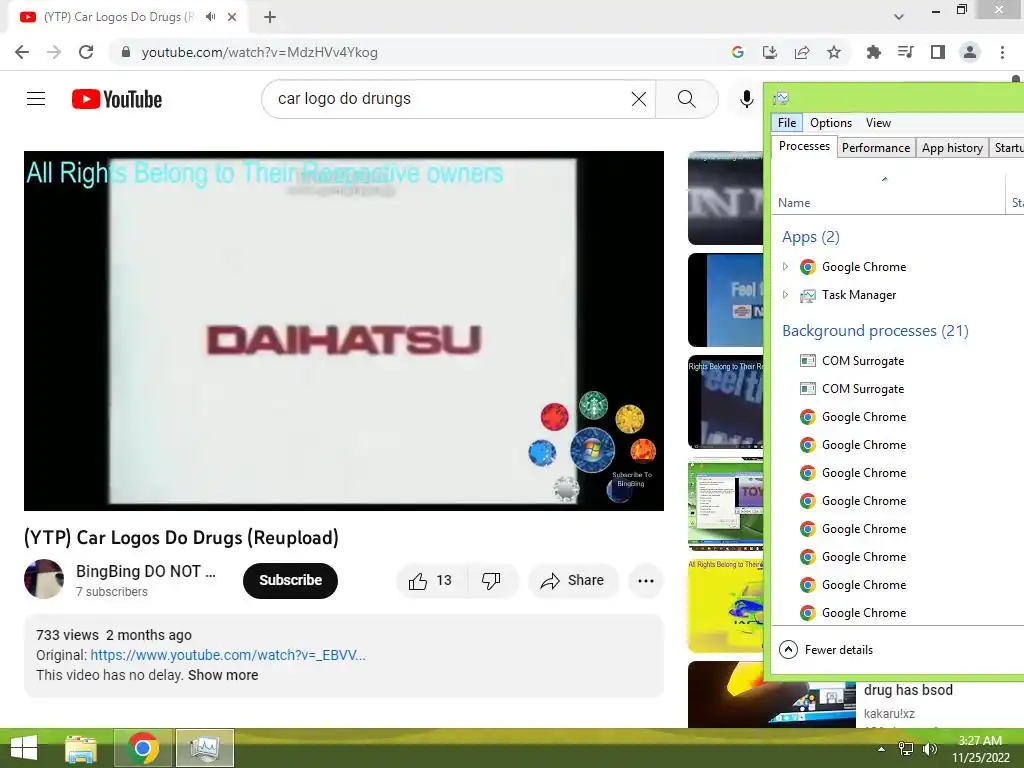The height and width of the screenshot is (768, 1024).
Task: Subscribe to BingBing channel
Action: click(x=291, y=581)
